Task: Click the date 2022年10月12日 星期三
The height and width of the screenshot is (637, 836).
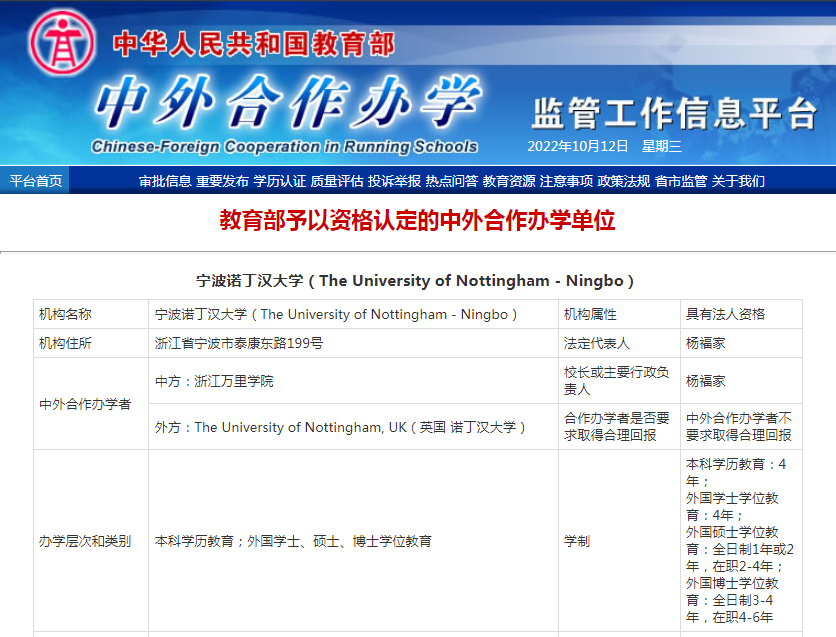Action: coord(605,147)
